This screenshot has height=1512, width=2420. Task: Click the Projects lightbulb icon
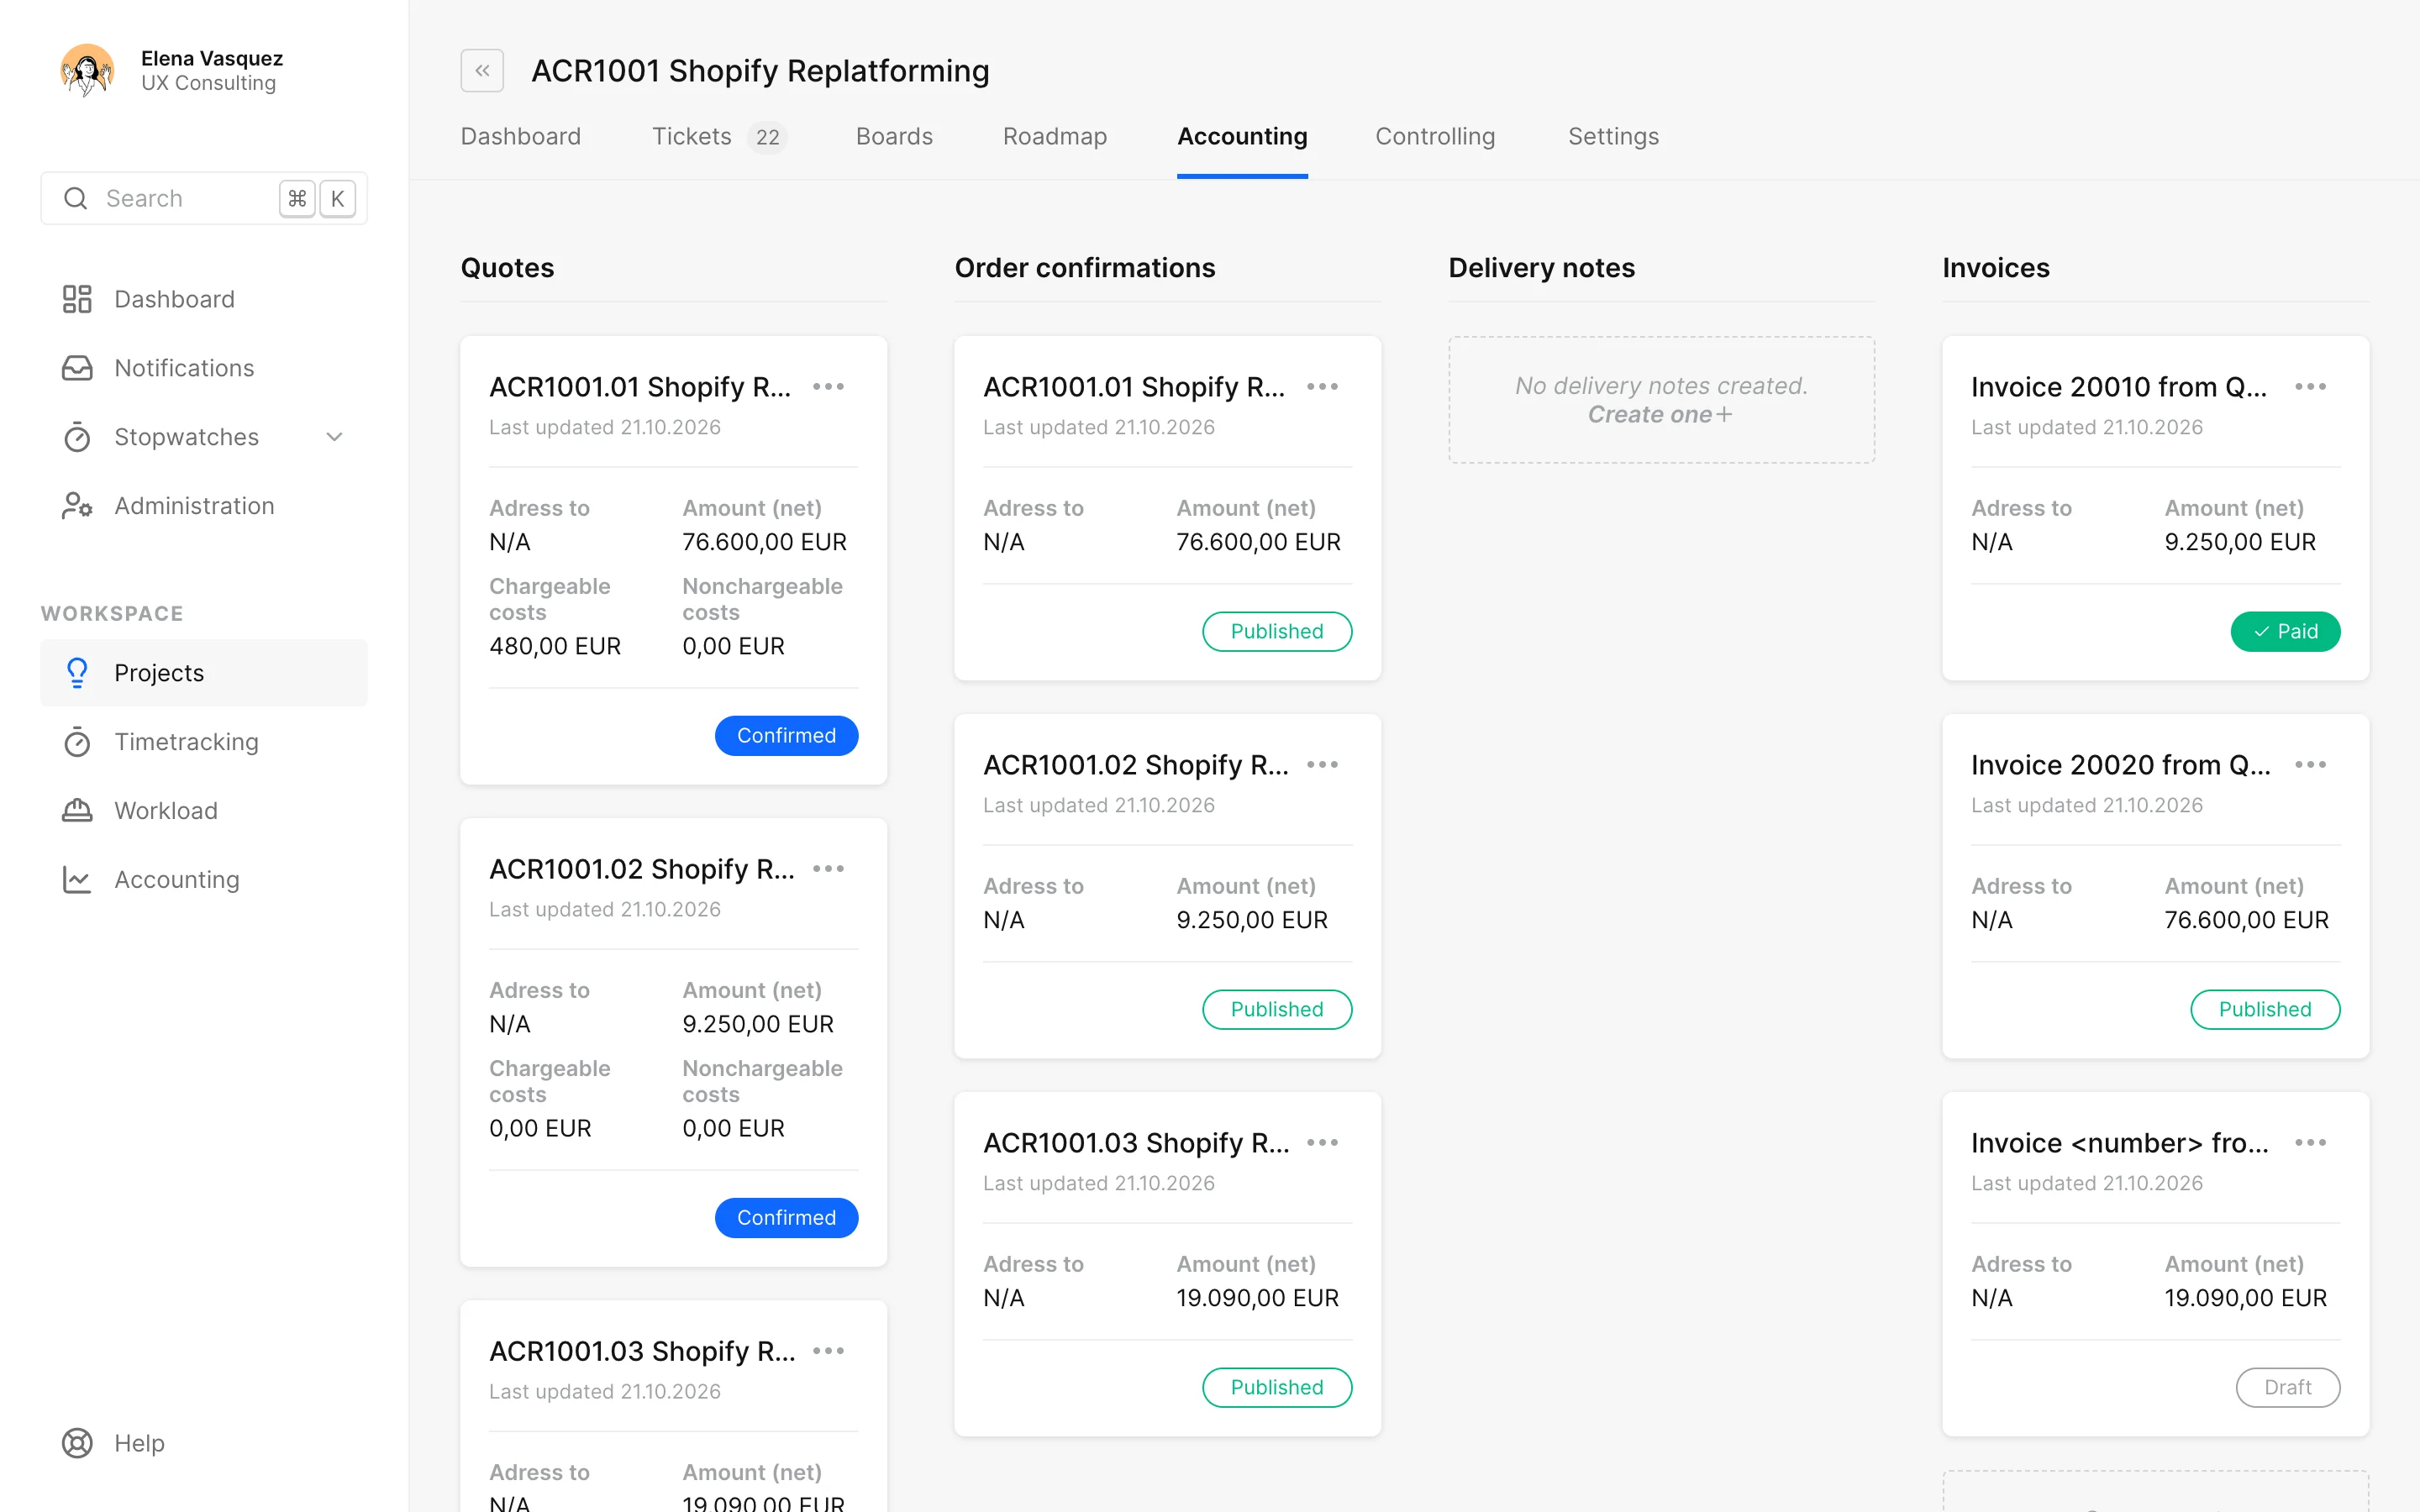[x=77, y=673]
